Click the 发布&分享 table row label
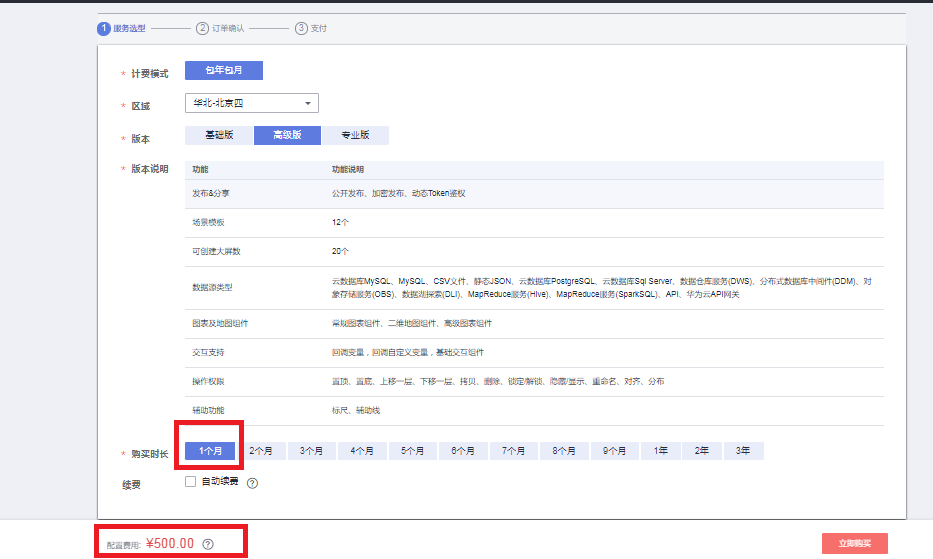The image size is (933, 559). point(211,193)
